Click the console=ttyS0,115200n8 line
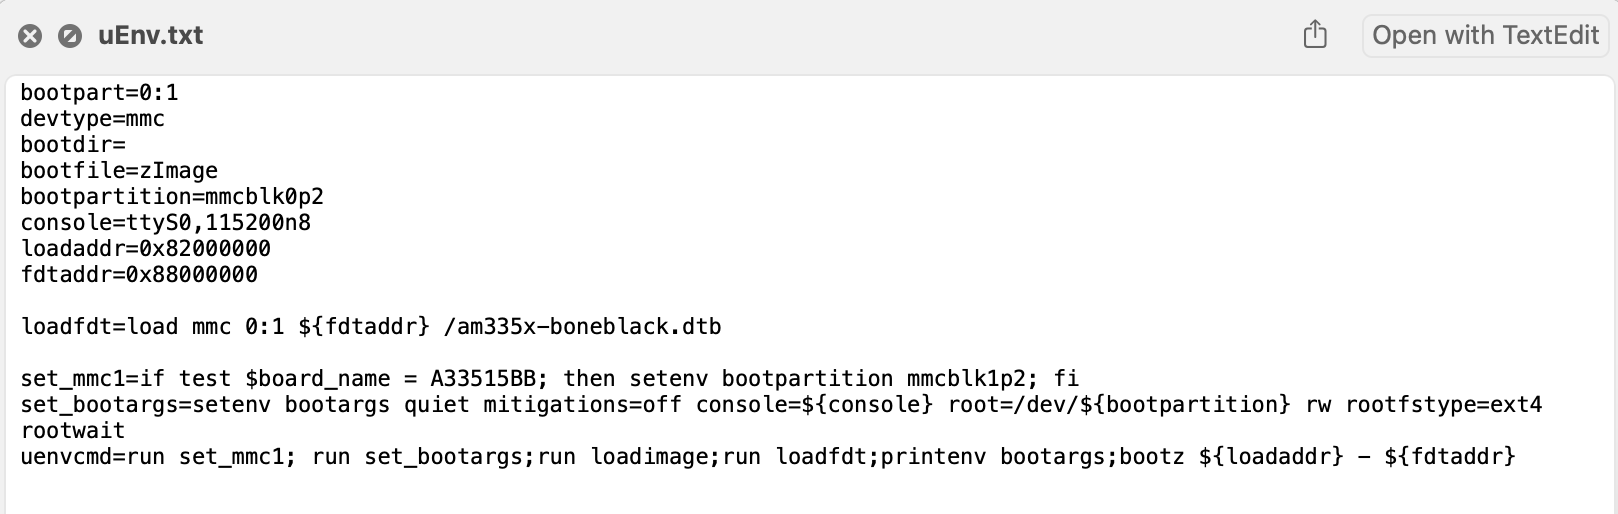The image size is (1618, 514). click(x=165, y=223)
